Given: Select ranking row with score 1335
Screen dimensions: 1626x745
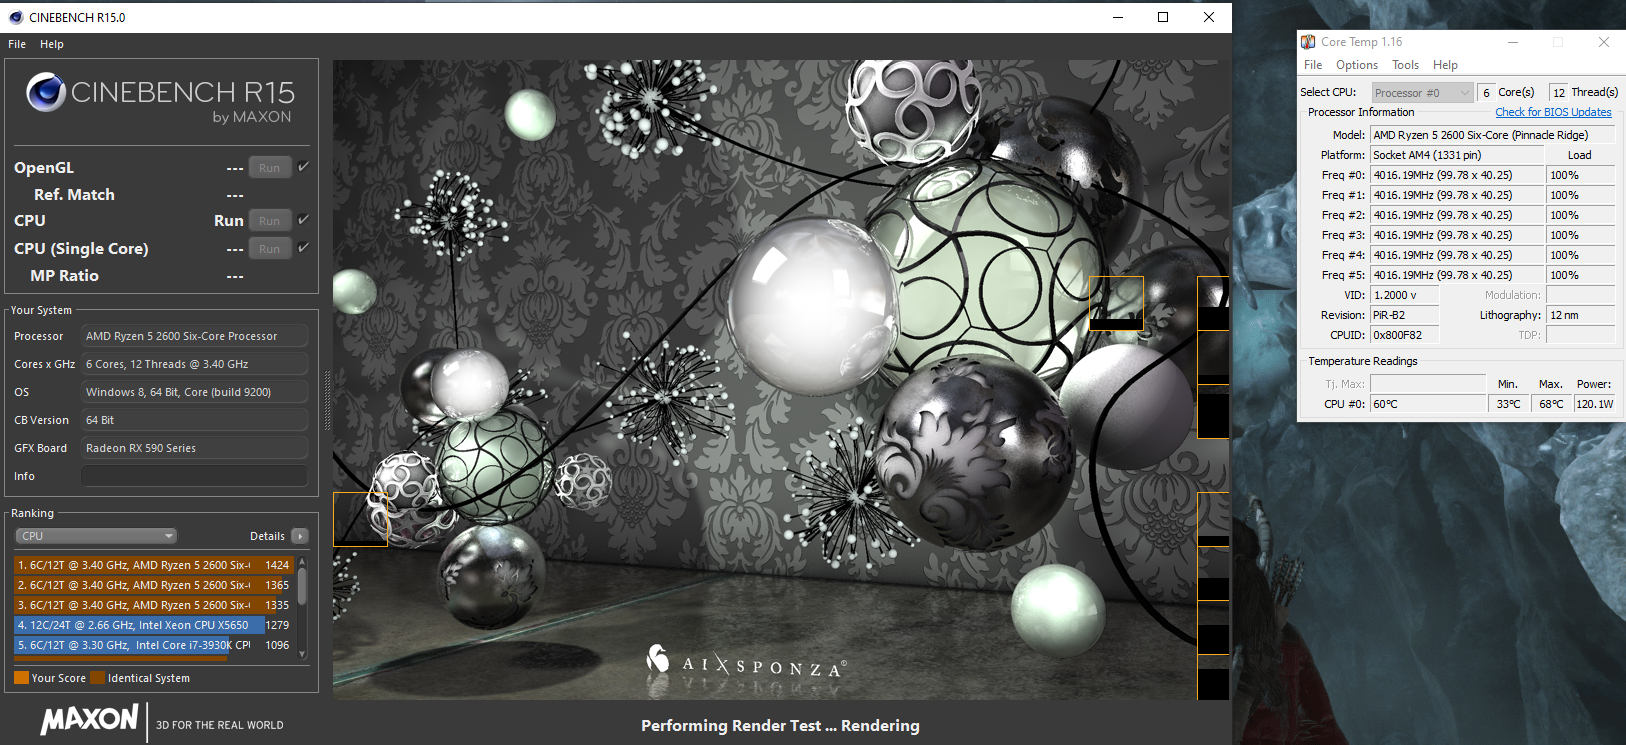Looking at the screenshot, I should point(153,605).
